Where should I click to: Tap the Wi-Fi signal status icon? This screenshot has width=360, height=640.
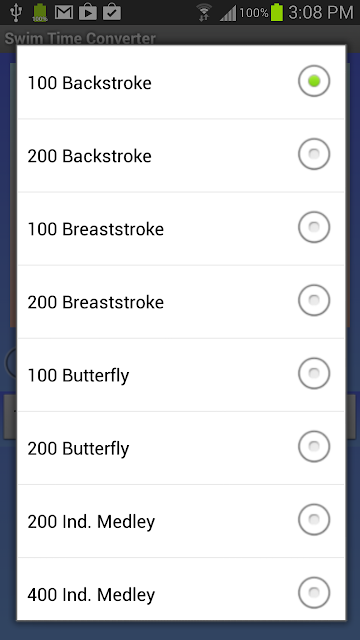tap(204, 12)
